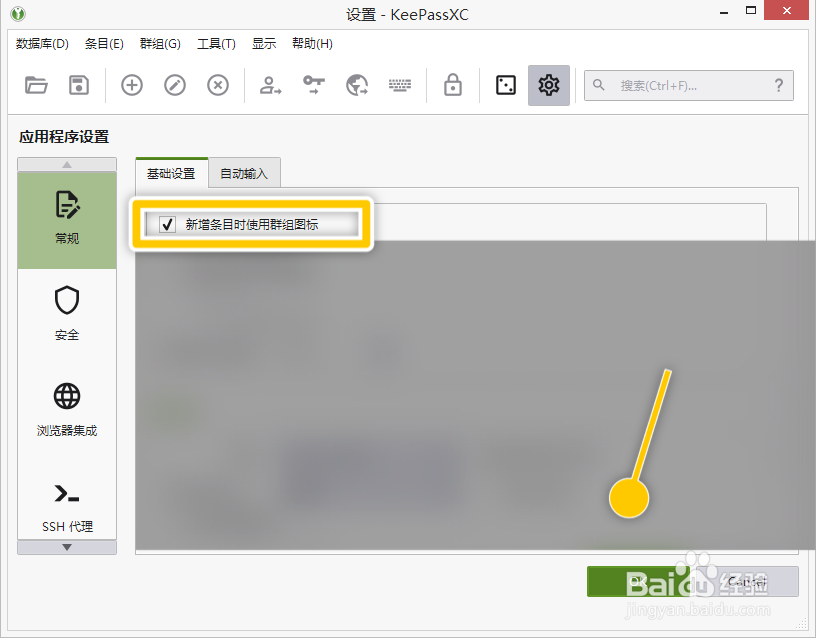Click inside the 搜索(Ctrl+F) search field
The image size is (816, 638).
pyautogui.click(x=680, y=85)
